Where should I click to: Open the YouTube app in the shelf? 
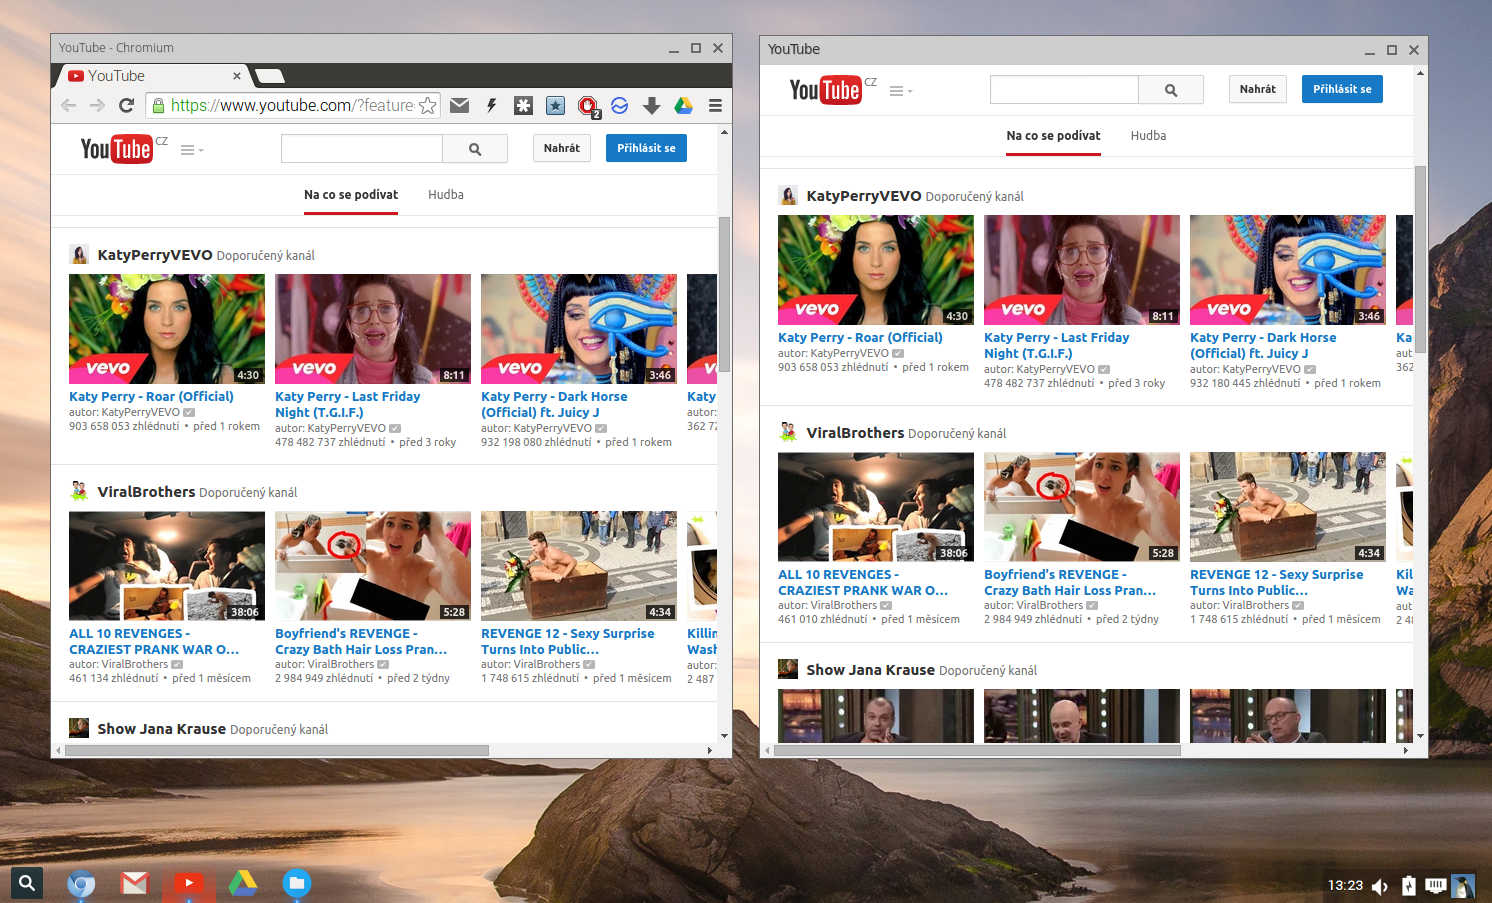[x=188, y=882]
